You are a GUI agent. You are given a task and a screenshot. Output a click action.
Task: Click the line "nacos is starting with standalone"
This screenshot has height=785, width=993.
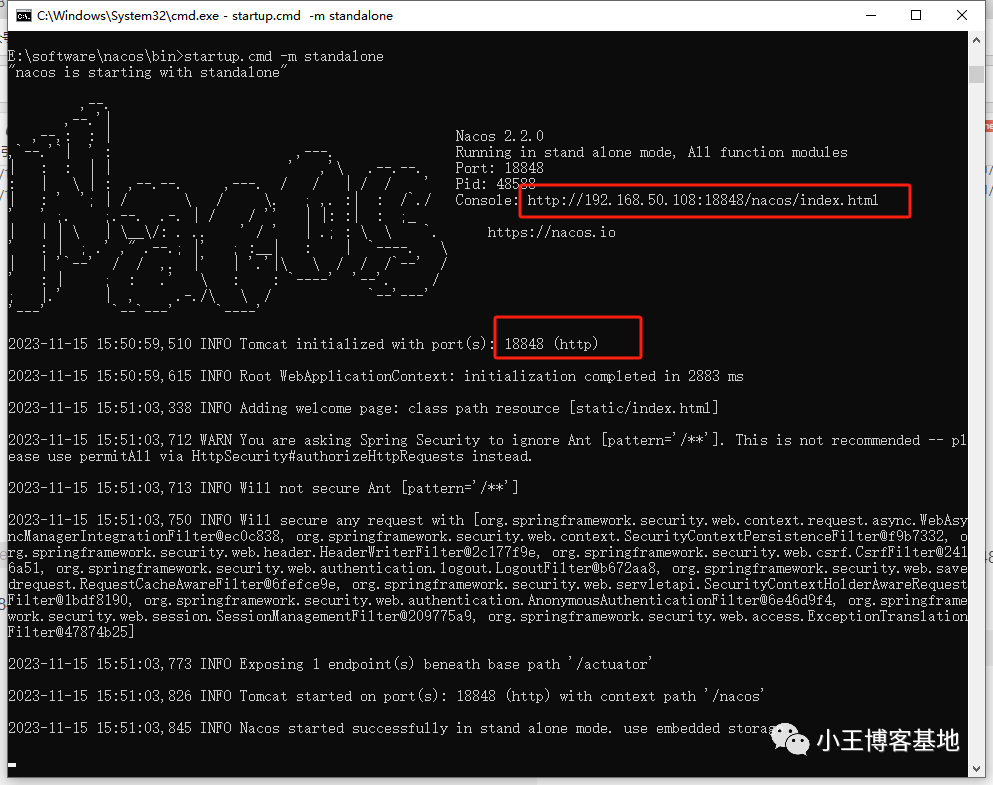click(148, 73)
